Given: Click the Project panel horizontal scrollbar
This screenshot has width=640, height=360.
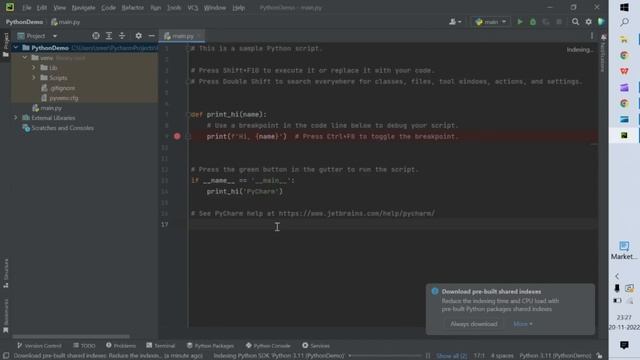Looking at the screenshot, I should tap(71, 337).
